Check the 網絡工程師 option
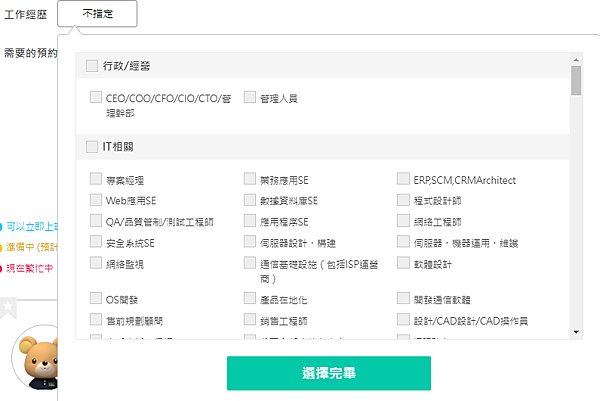The height and width of the screenshot is (401, 600). click(403, 221)
